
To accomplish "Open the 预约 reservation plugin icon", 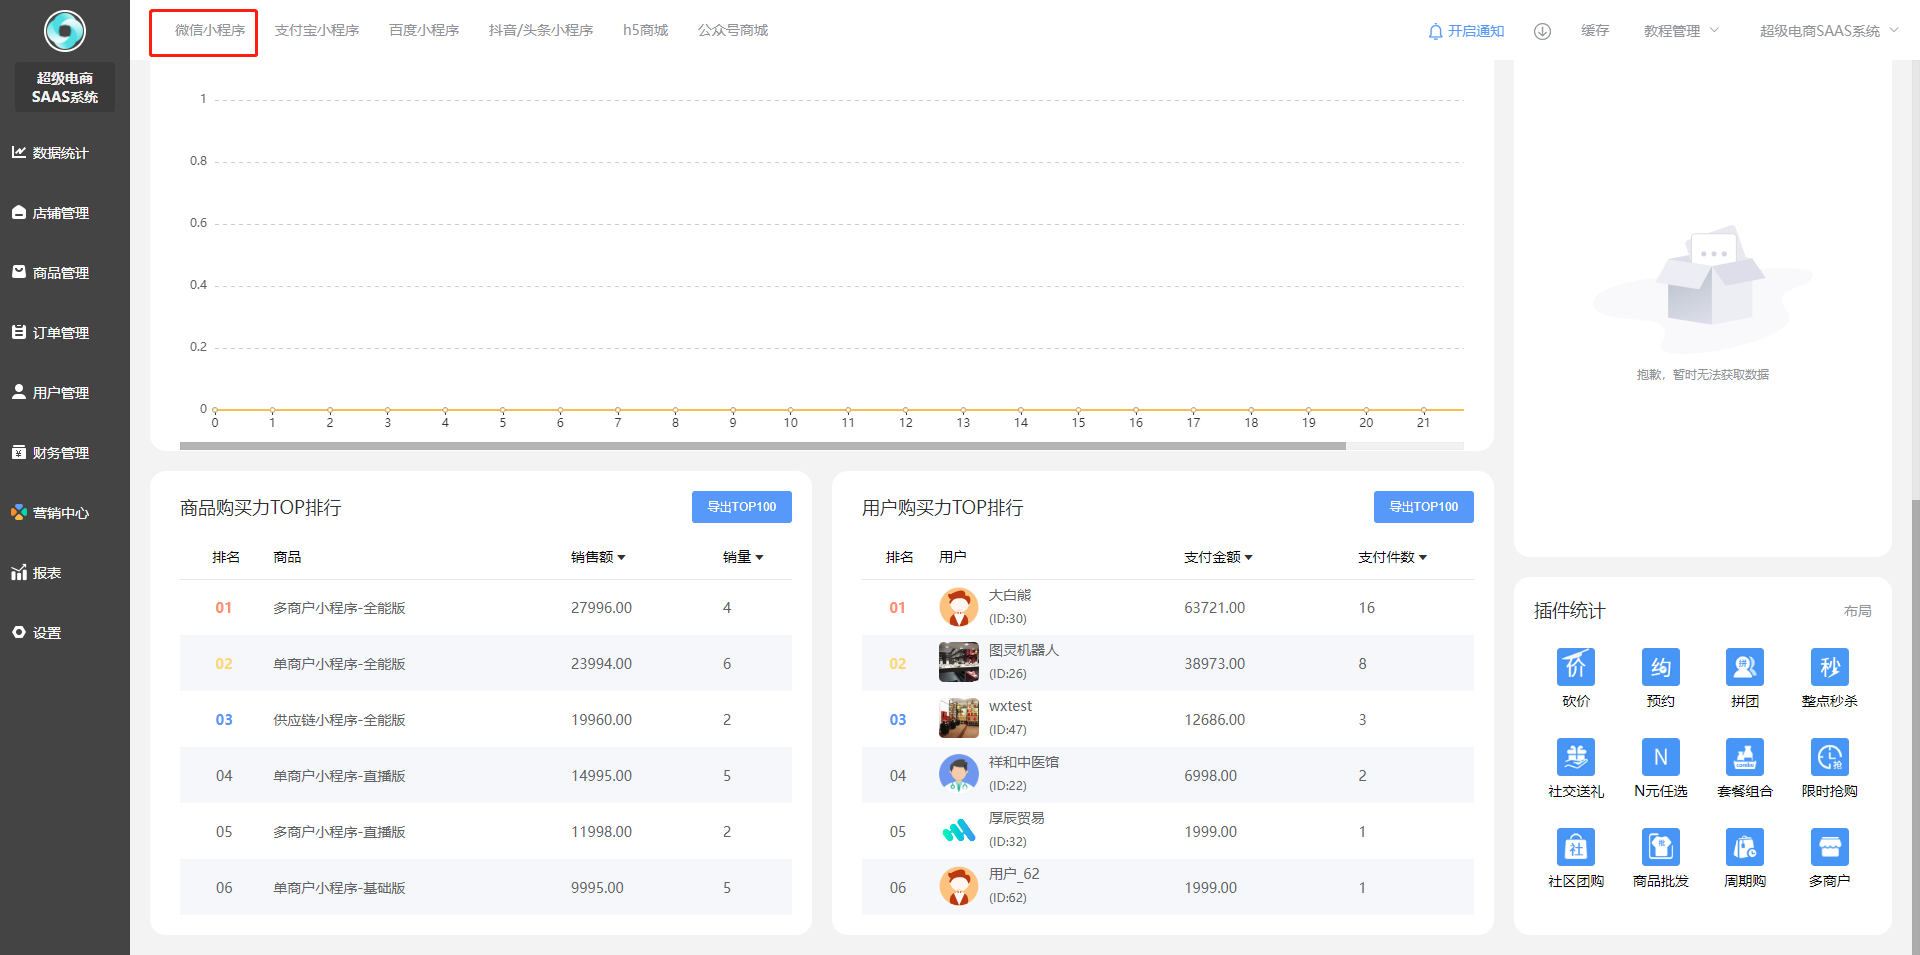I will [1660, 668].
